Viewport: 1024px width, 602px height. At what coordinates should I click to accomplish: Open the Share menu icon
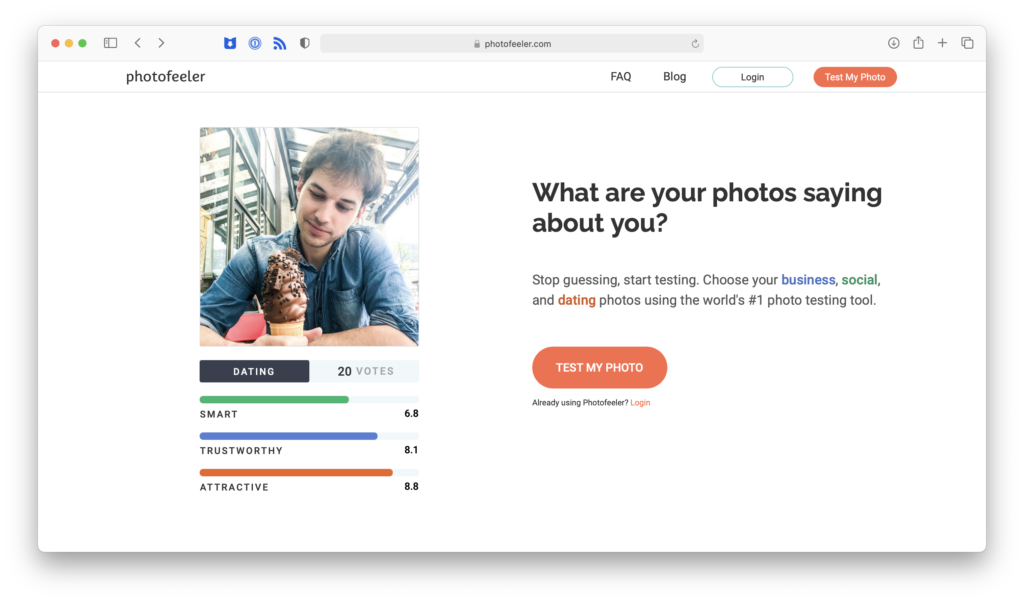tap(918, 43)
